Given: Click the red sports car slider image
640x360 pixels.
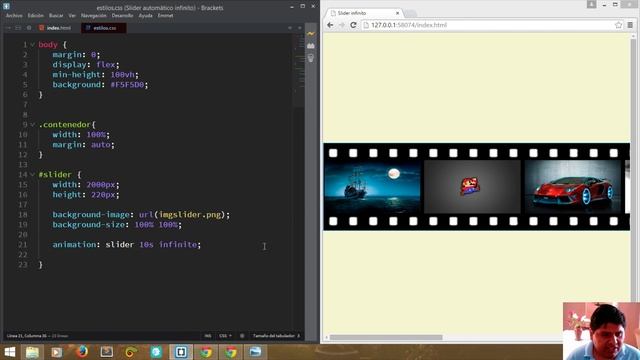Looking at the screenshot, I should pyautogui.click(x=573, y=187).
